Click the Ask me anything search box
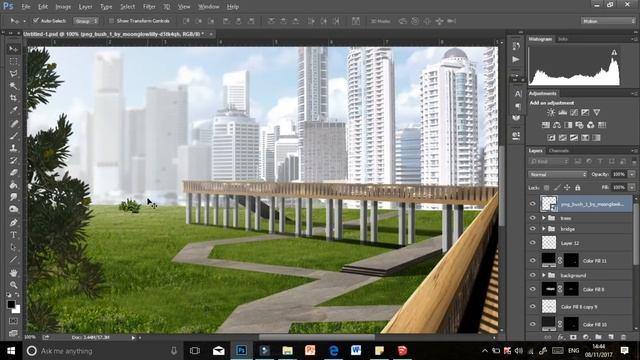This screenshot has width=640, height=360. pos(102,351)
